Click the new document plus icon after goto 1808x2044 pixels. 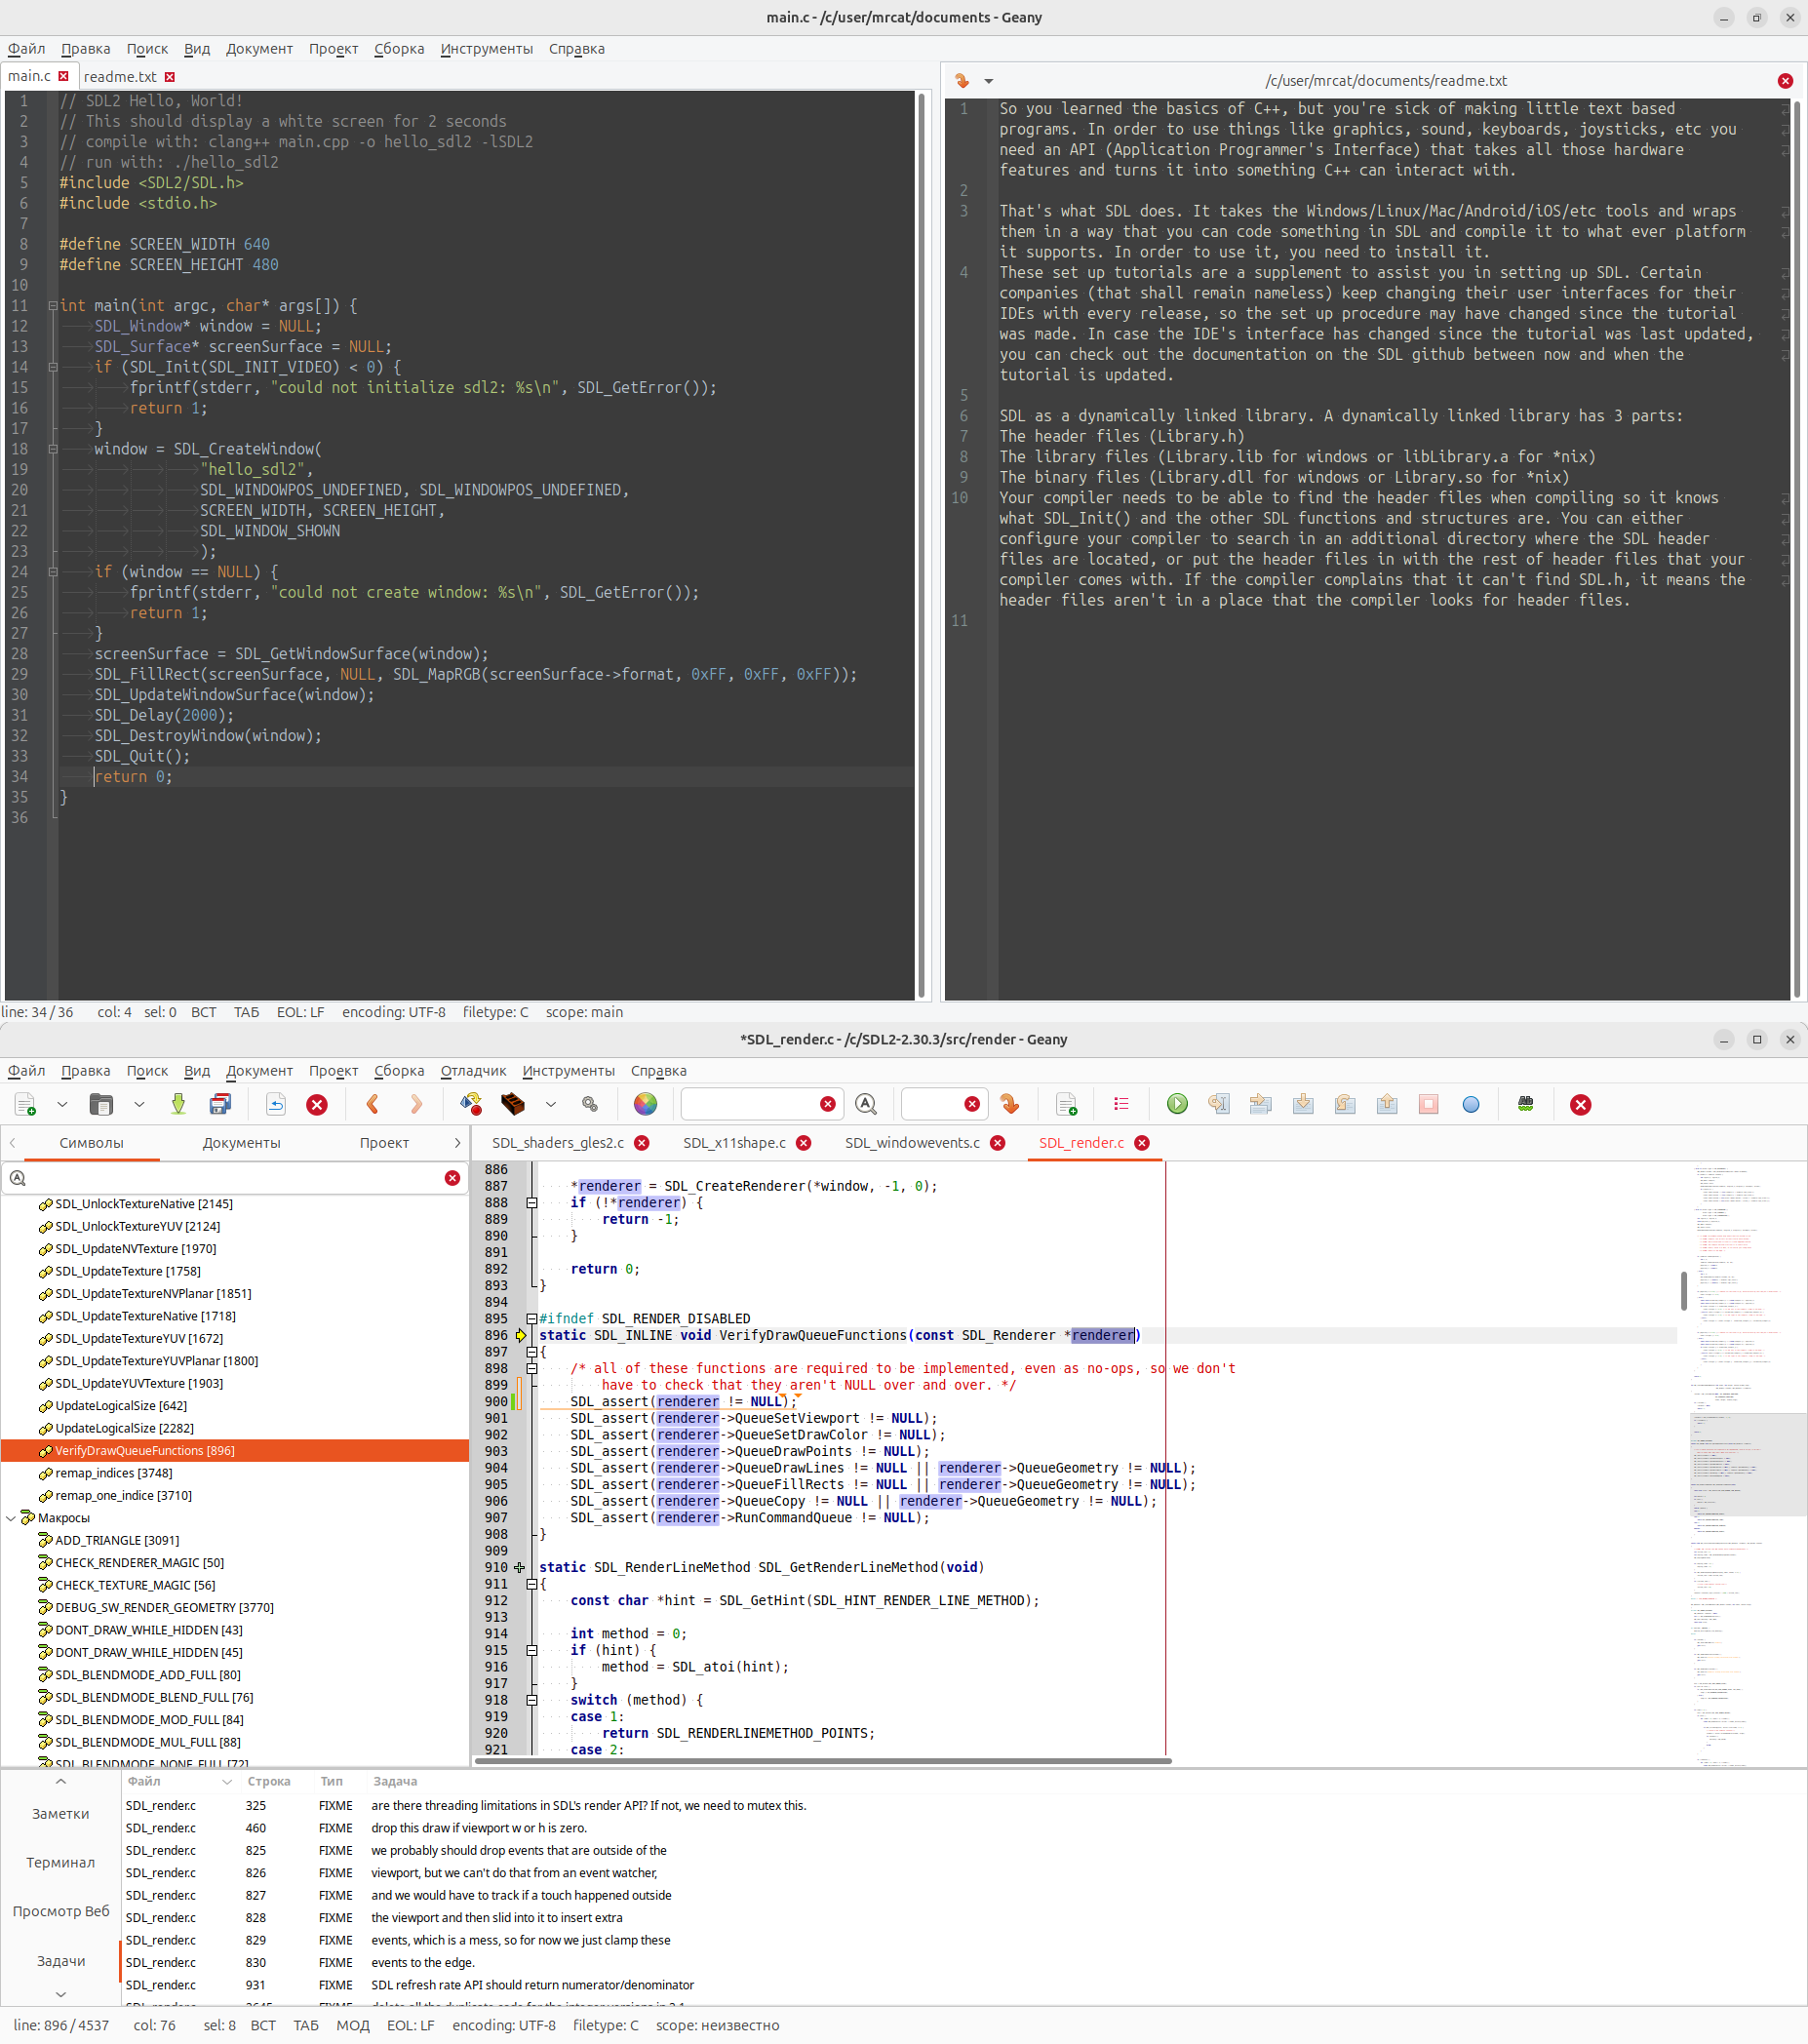1066,1104
